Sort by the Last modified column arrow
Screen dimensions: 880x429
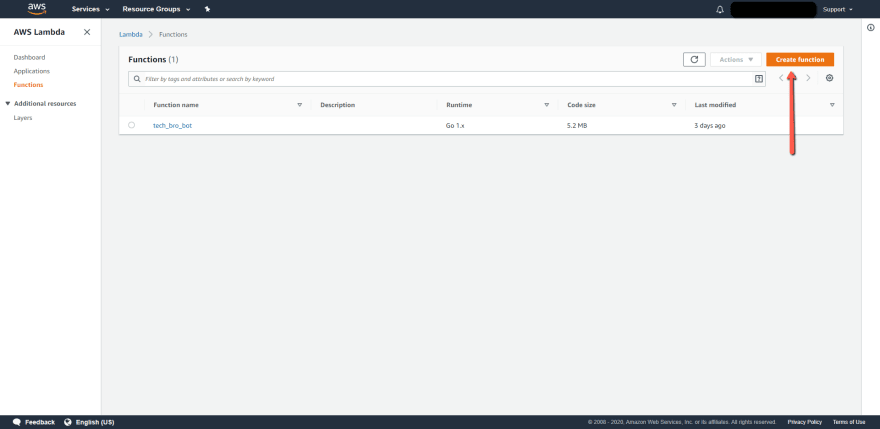832,105
